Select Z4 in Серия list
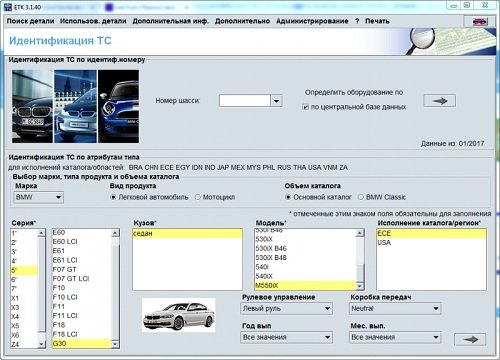 (24, 344)
